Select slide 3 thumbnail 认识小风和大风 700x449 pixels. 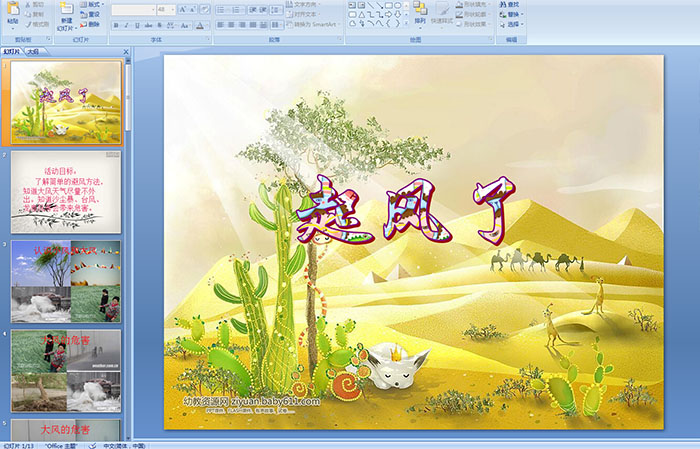[x=66, y=281]
